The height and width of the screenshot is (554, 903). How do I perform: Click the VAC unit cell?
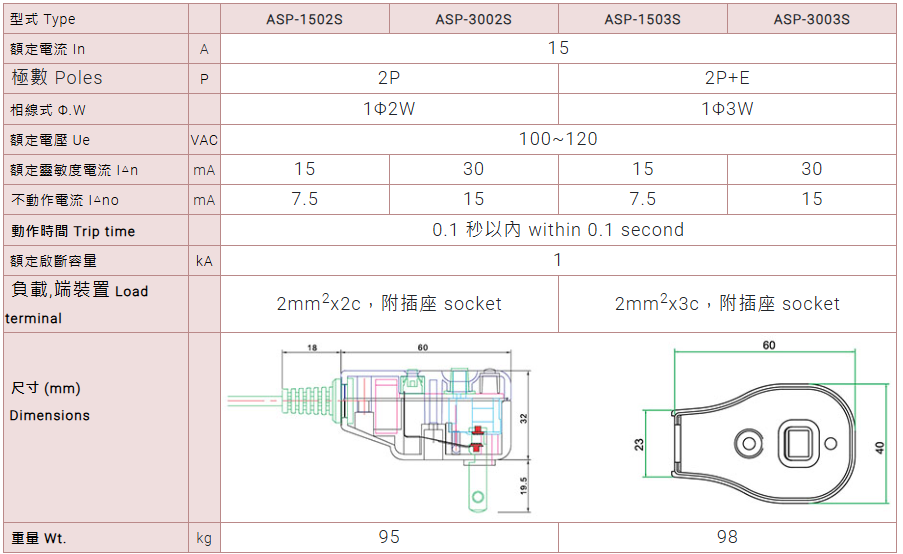pyautogui.click(x=204, y=140)
